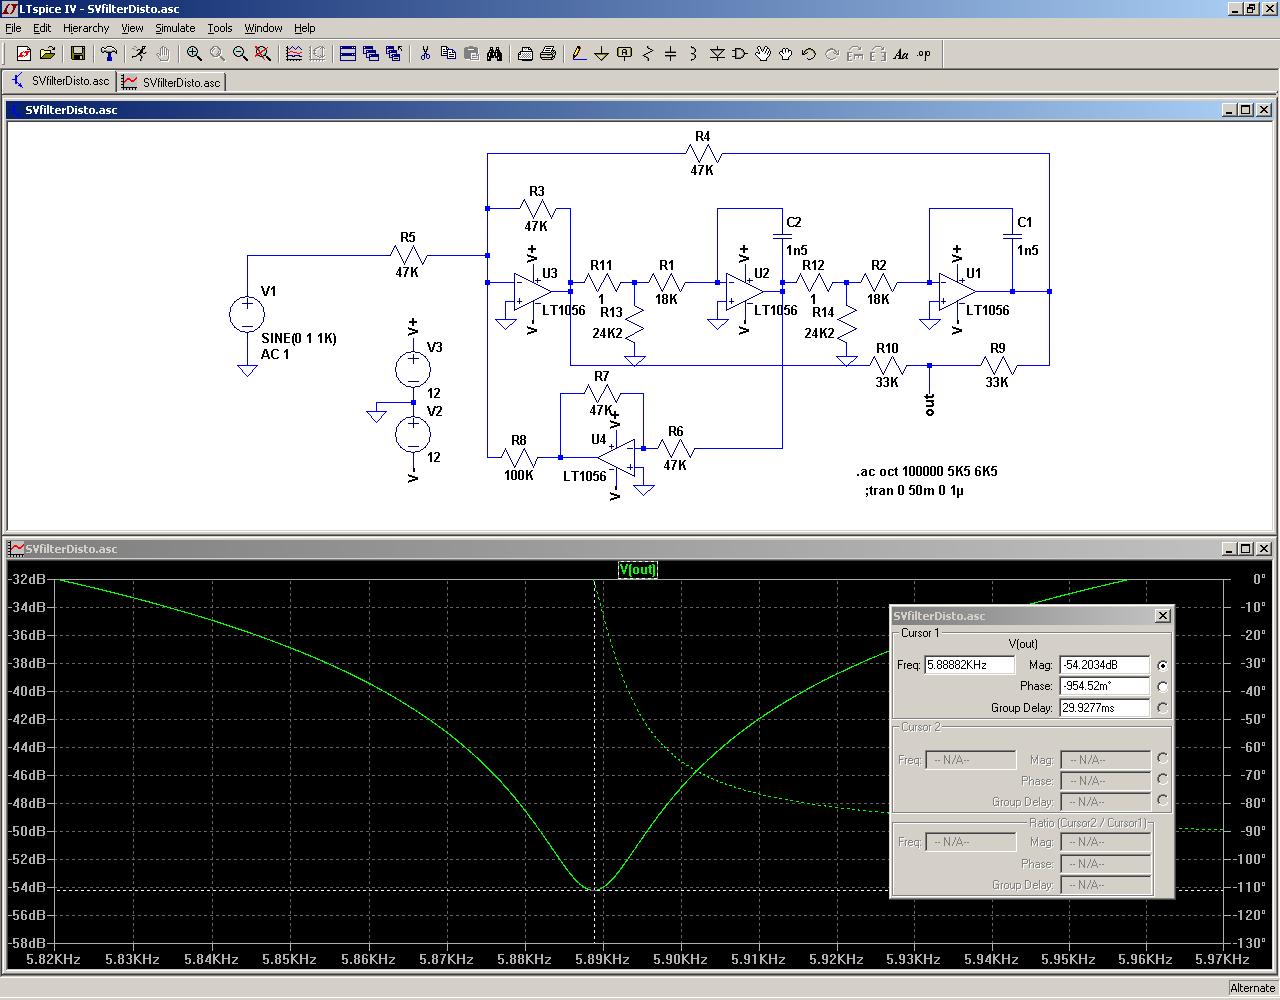
Task: Click the Cut scissors icon
Action: (425, 54)
